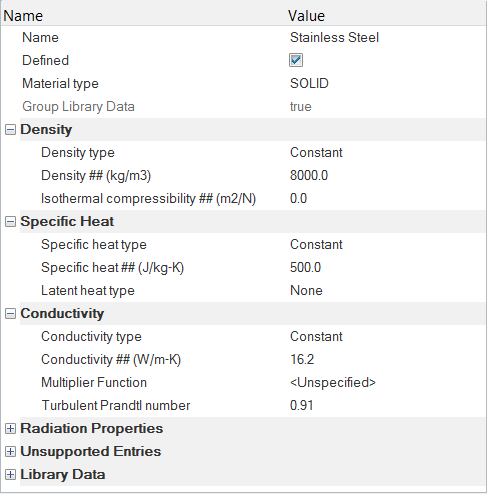Select the Density value 8000.0 field
The height and width of the screenshot is (494, 487).
click(x=386, y=176)
